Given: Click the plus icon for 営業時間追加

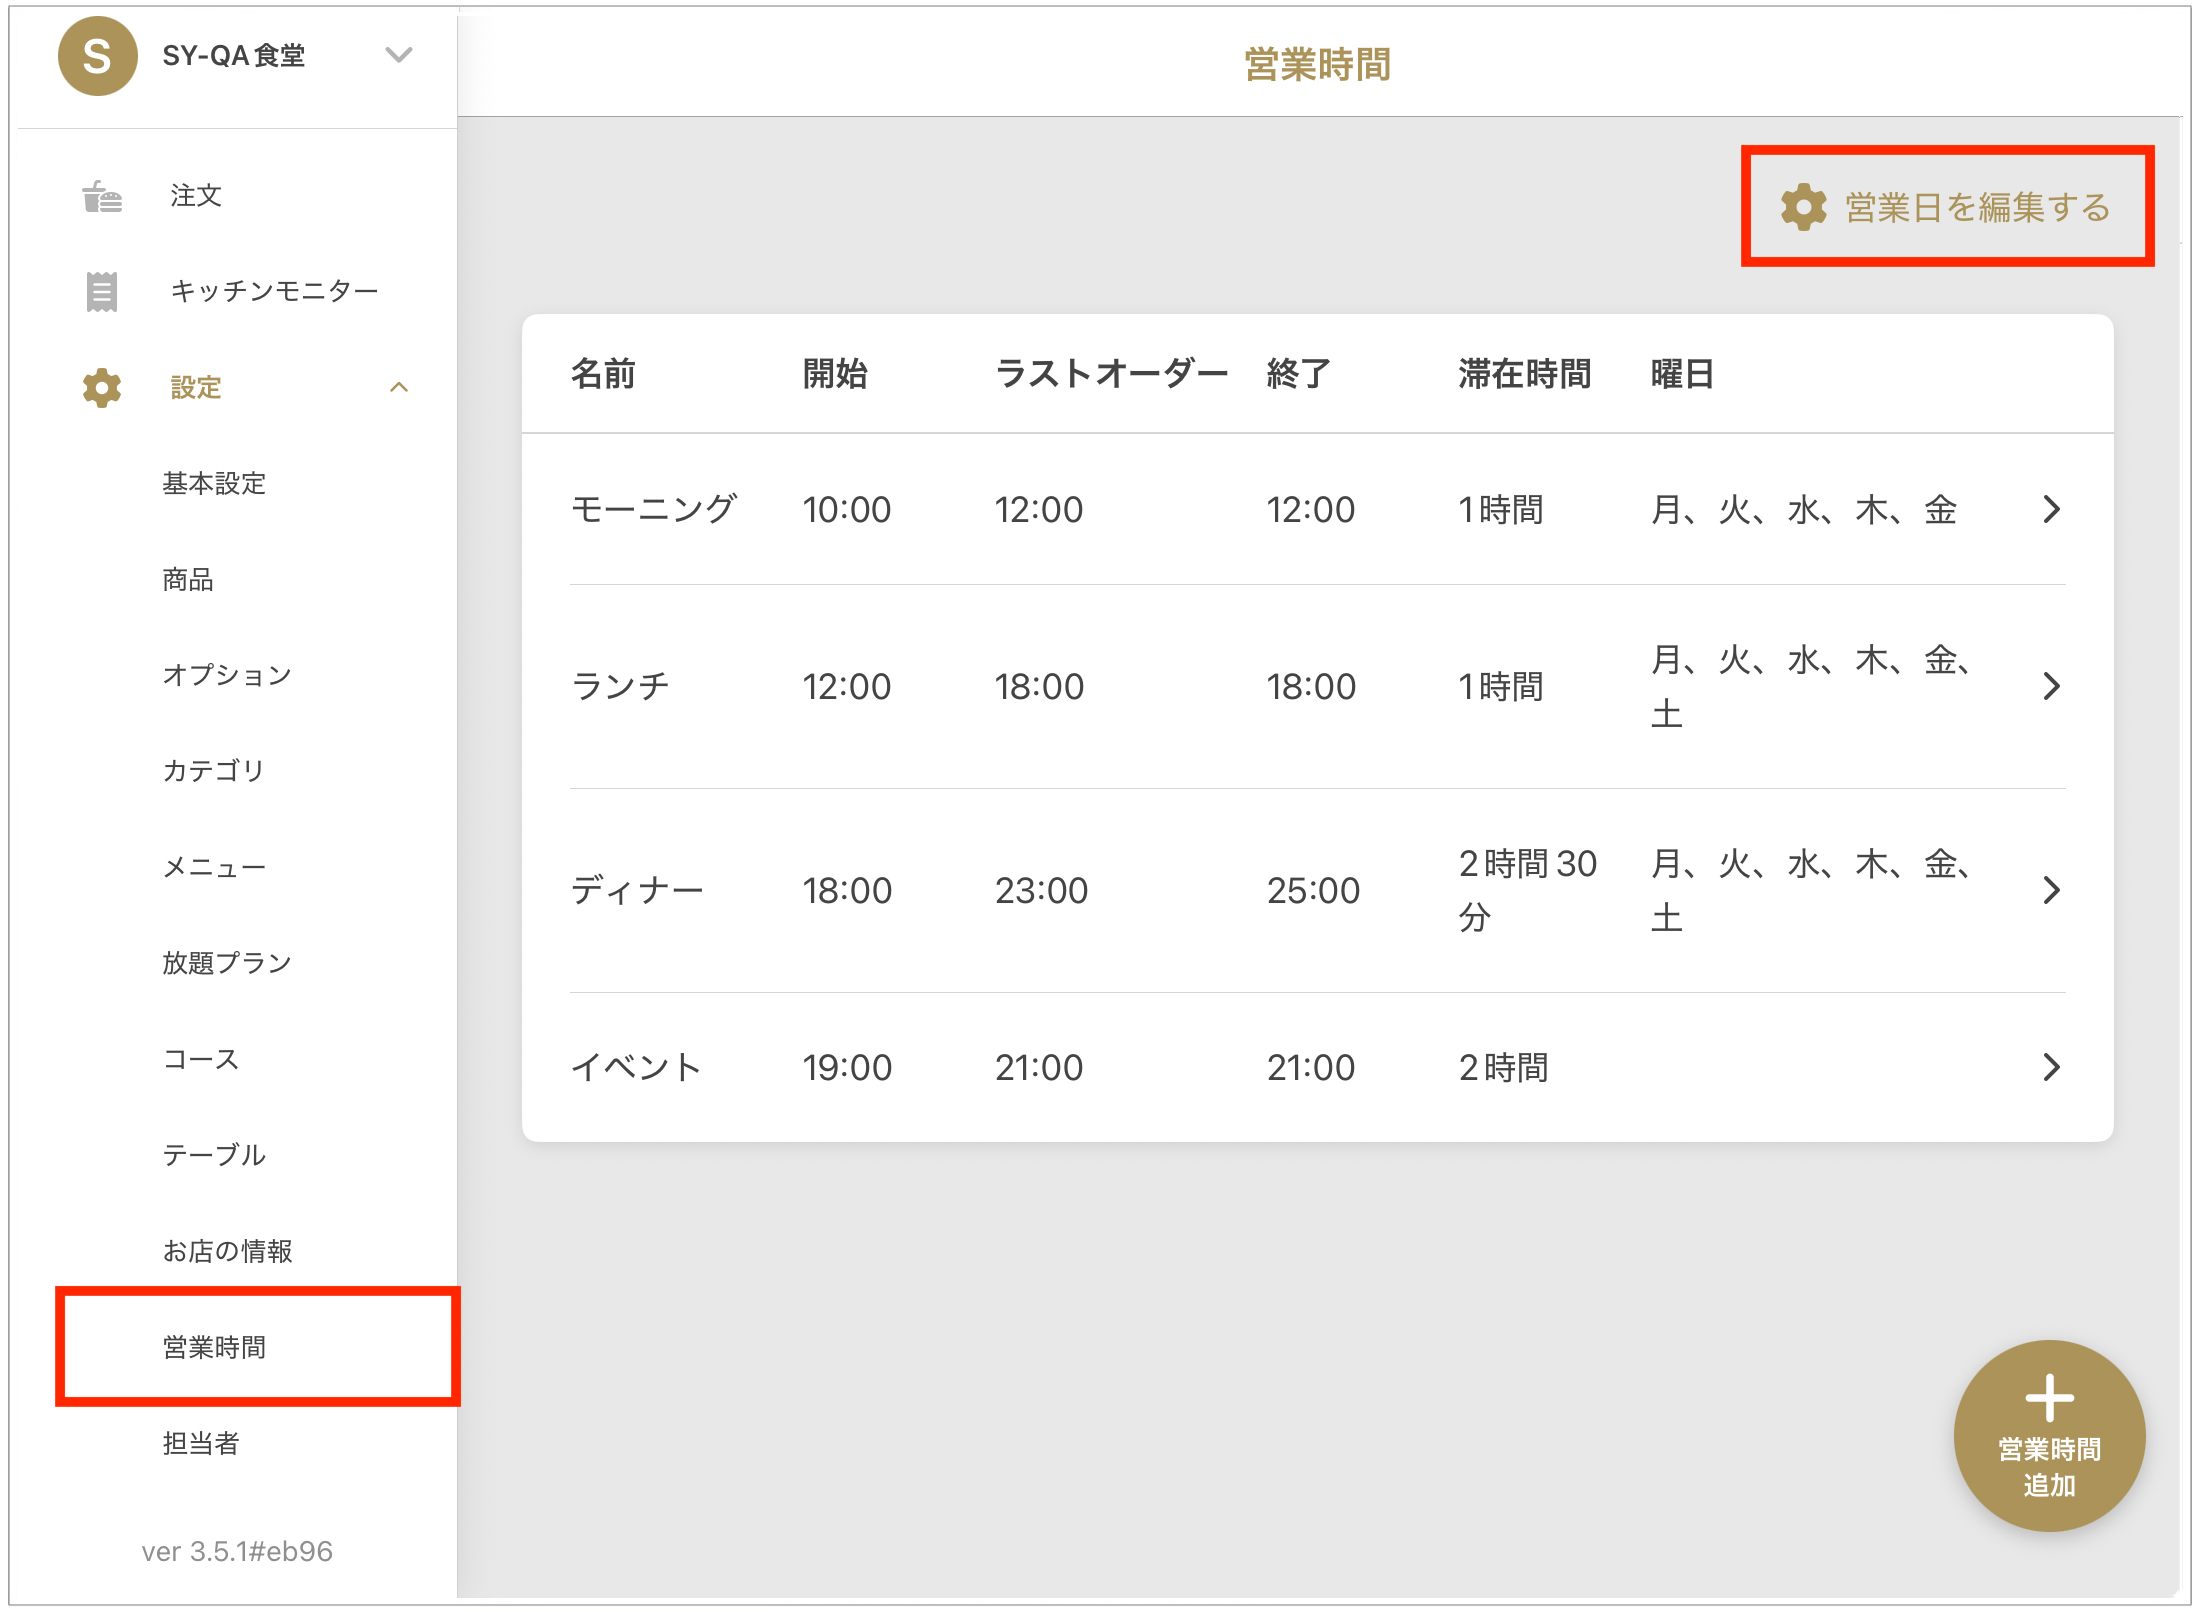Looking at the screenshot, I should pyautogui.click(x=2049, y=1397).
